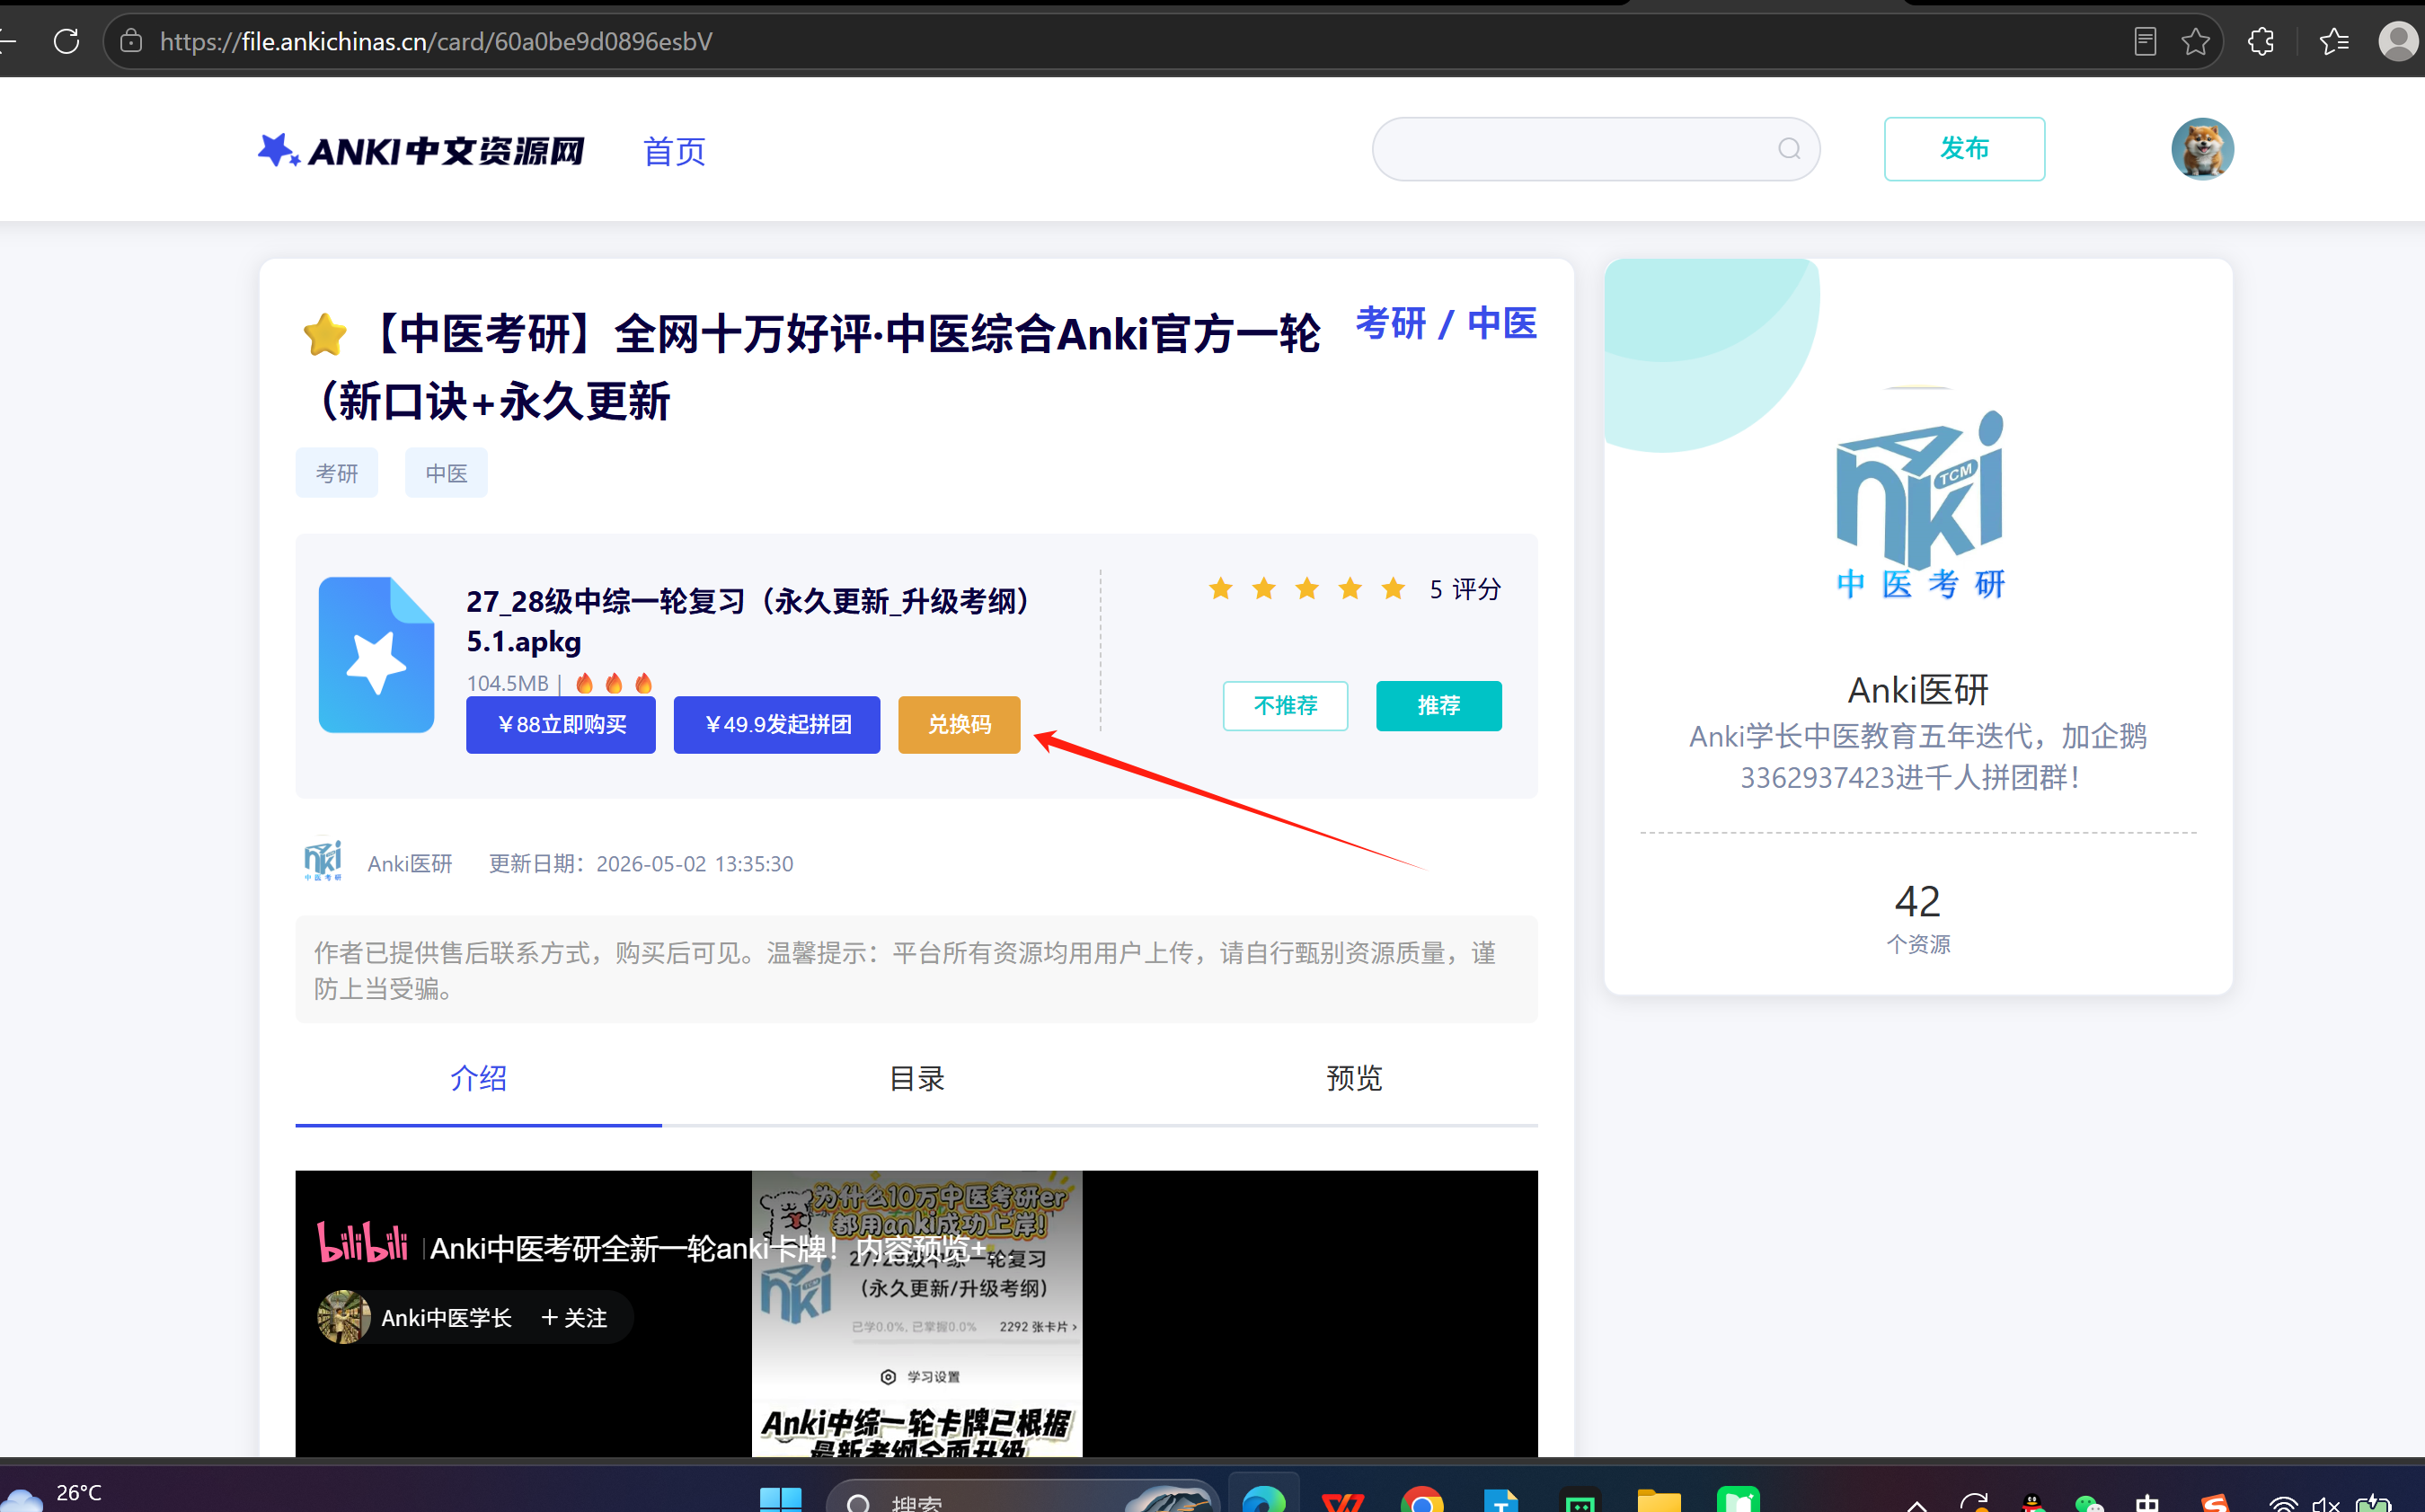Viewport: 2425px width, 1512px height.
Task: Click the 更新日期 2026-05-02 timestamp
Action: [x=640, y=863]
